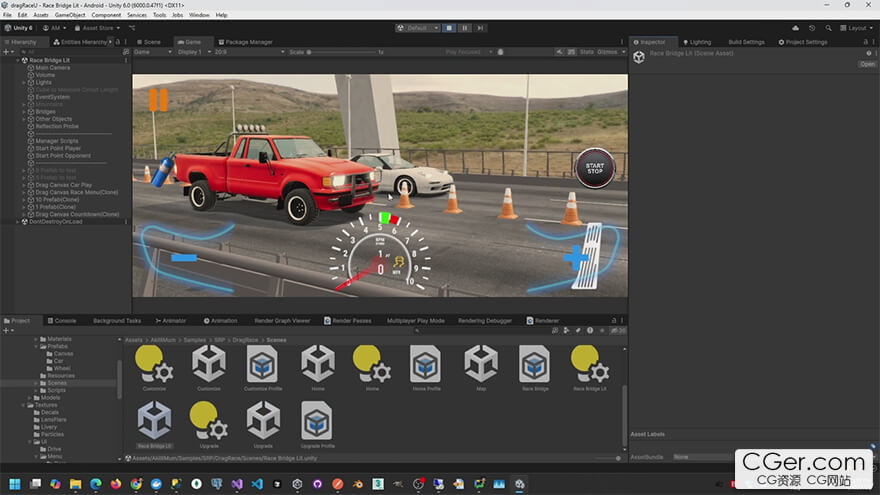
Task: Adjust the Game view Scale slider
Action: pyautogui.click(x=342, y=52)
